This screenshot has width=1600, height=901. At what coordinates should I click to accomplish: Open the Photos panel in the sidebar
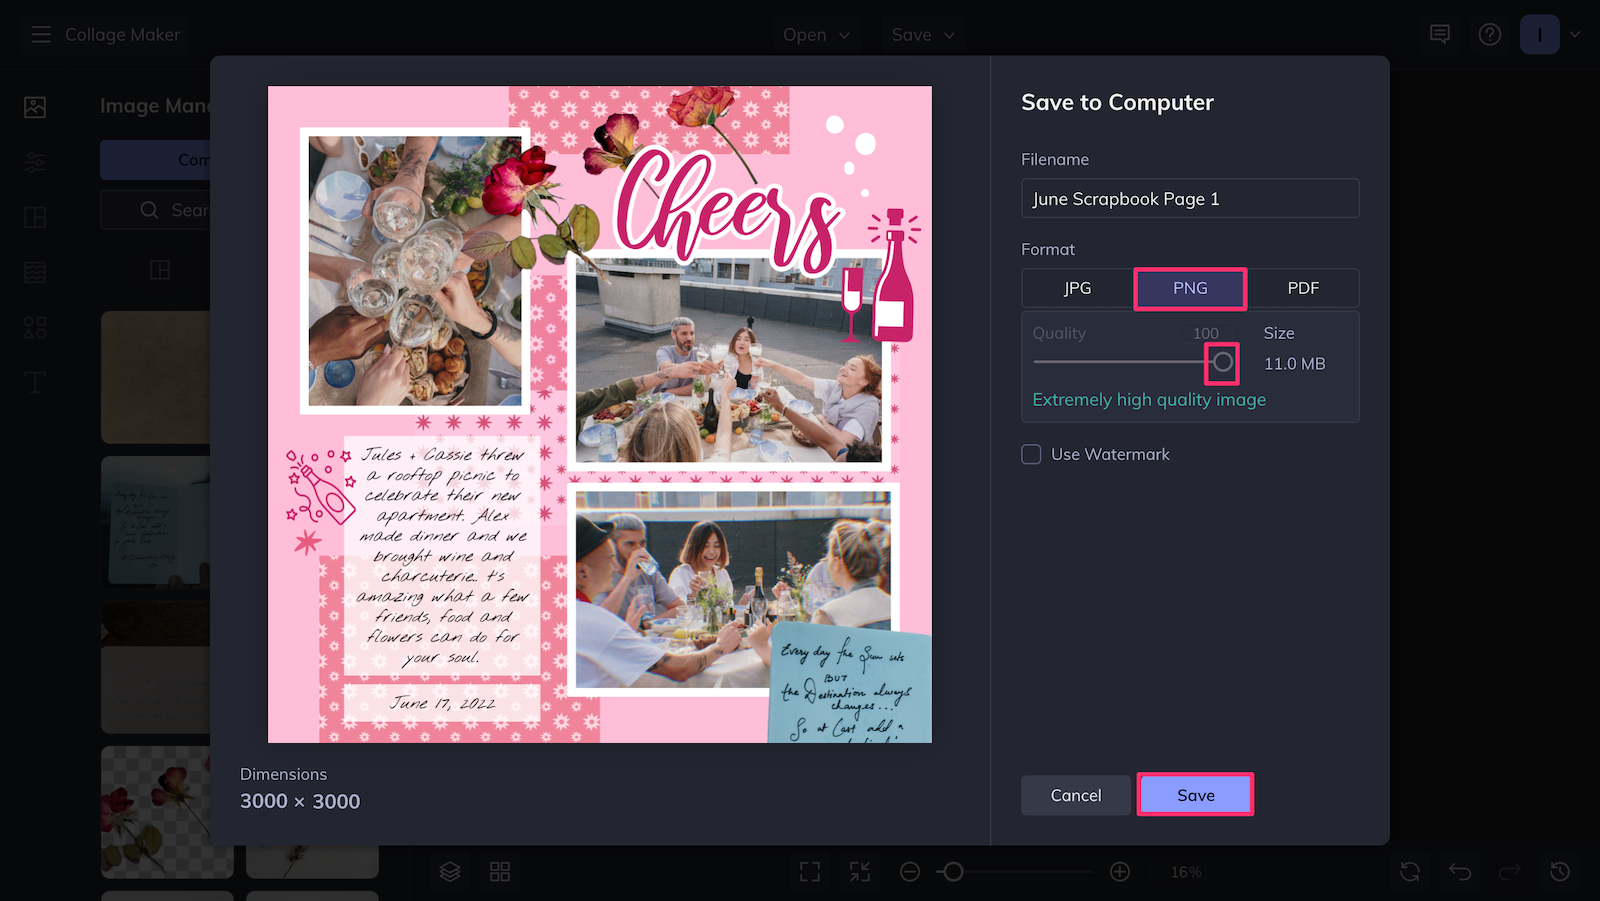(x=34, y=106)
